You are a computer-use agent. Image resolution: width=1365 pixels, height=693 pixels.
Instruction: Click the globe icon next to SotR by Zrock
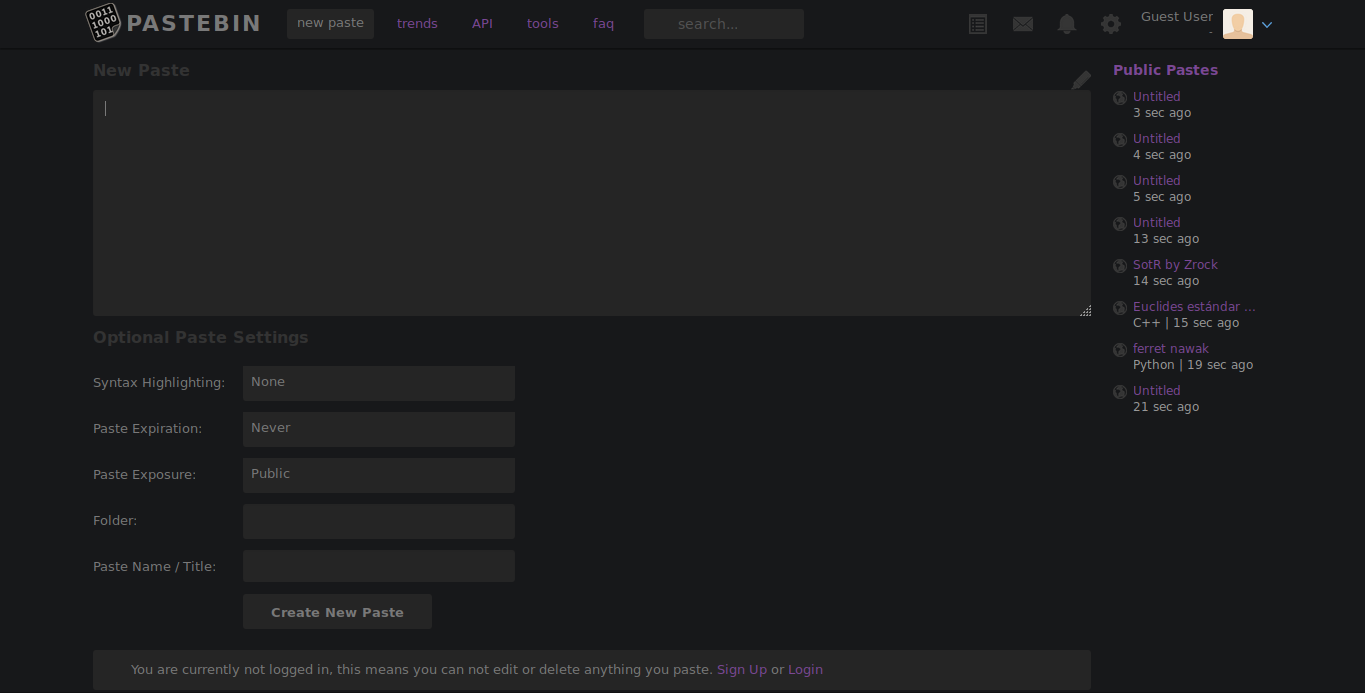click(x=1119, y=265)
